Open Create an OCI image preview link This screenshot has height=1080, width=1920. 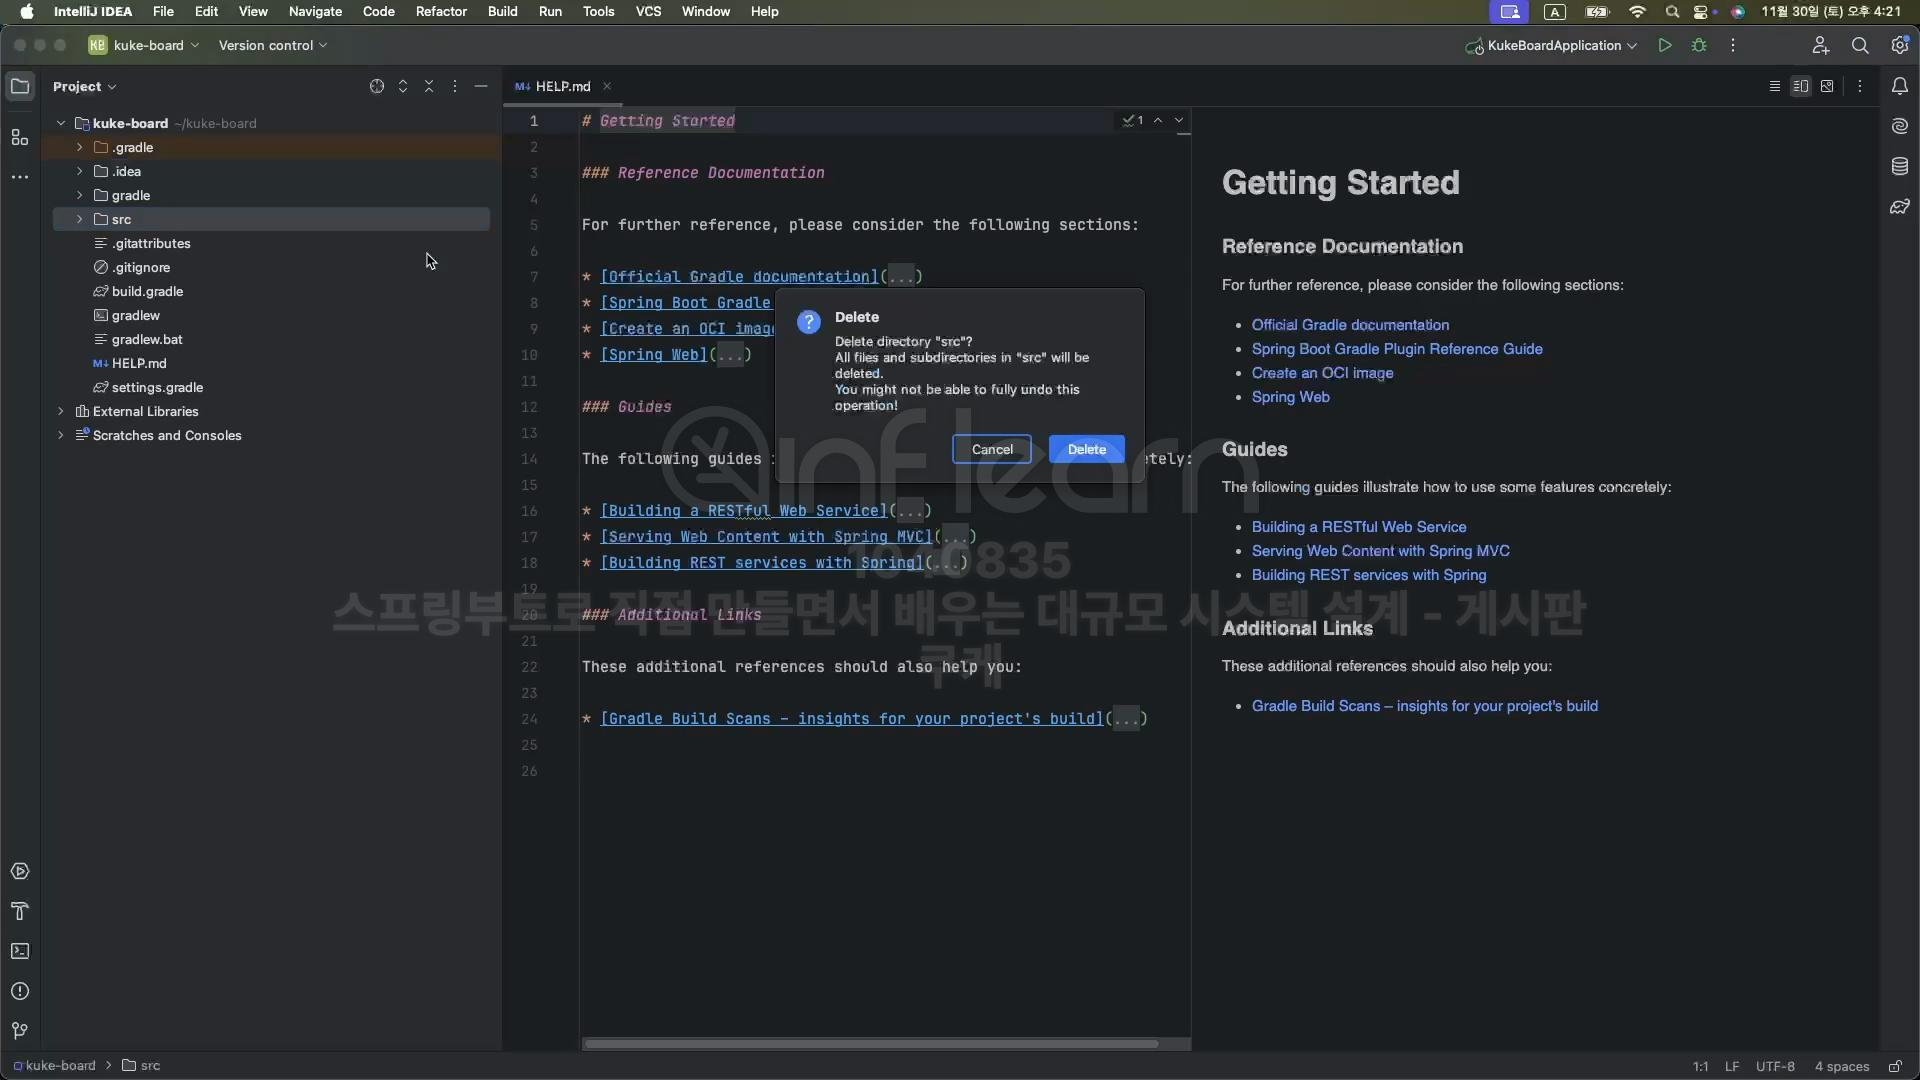point(1322,373)
